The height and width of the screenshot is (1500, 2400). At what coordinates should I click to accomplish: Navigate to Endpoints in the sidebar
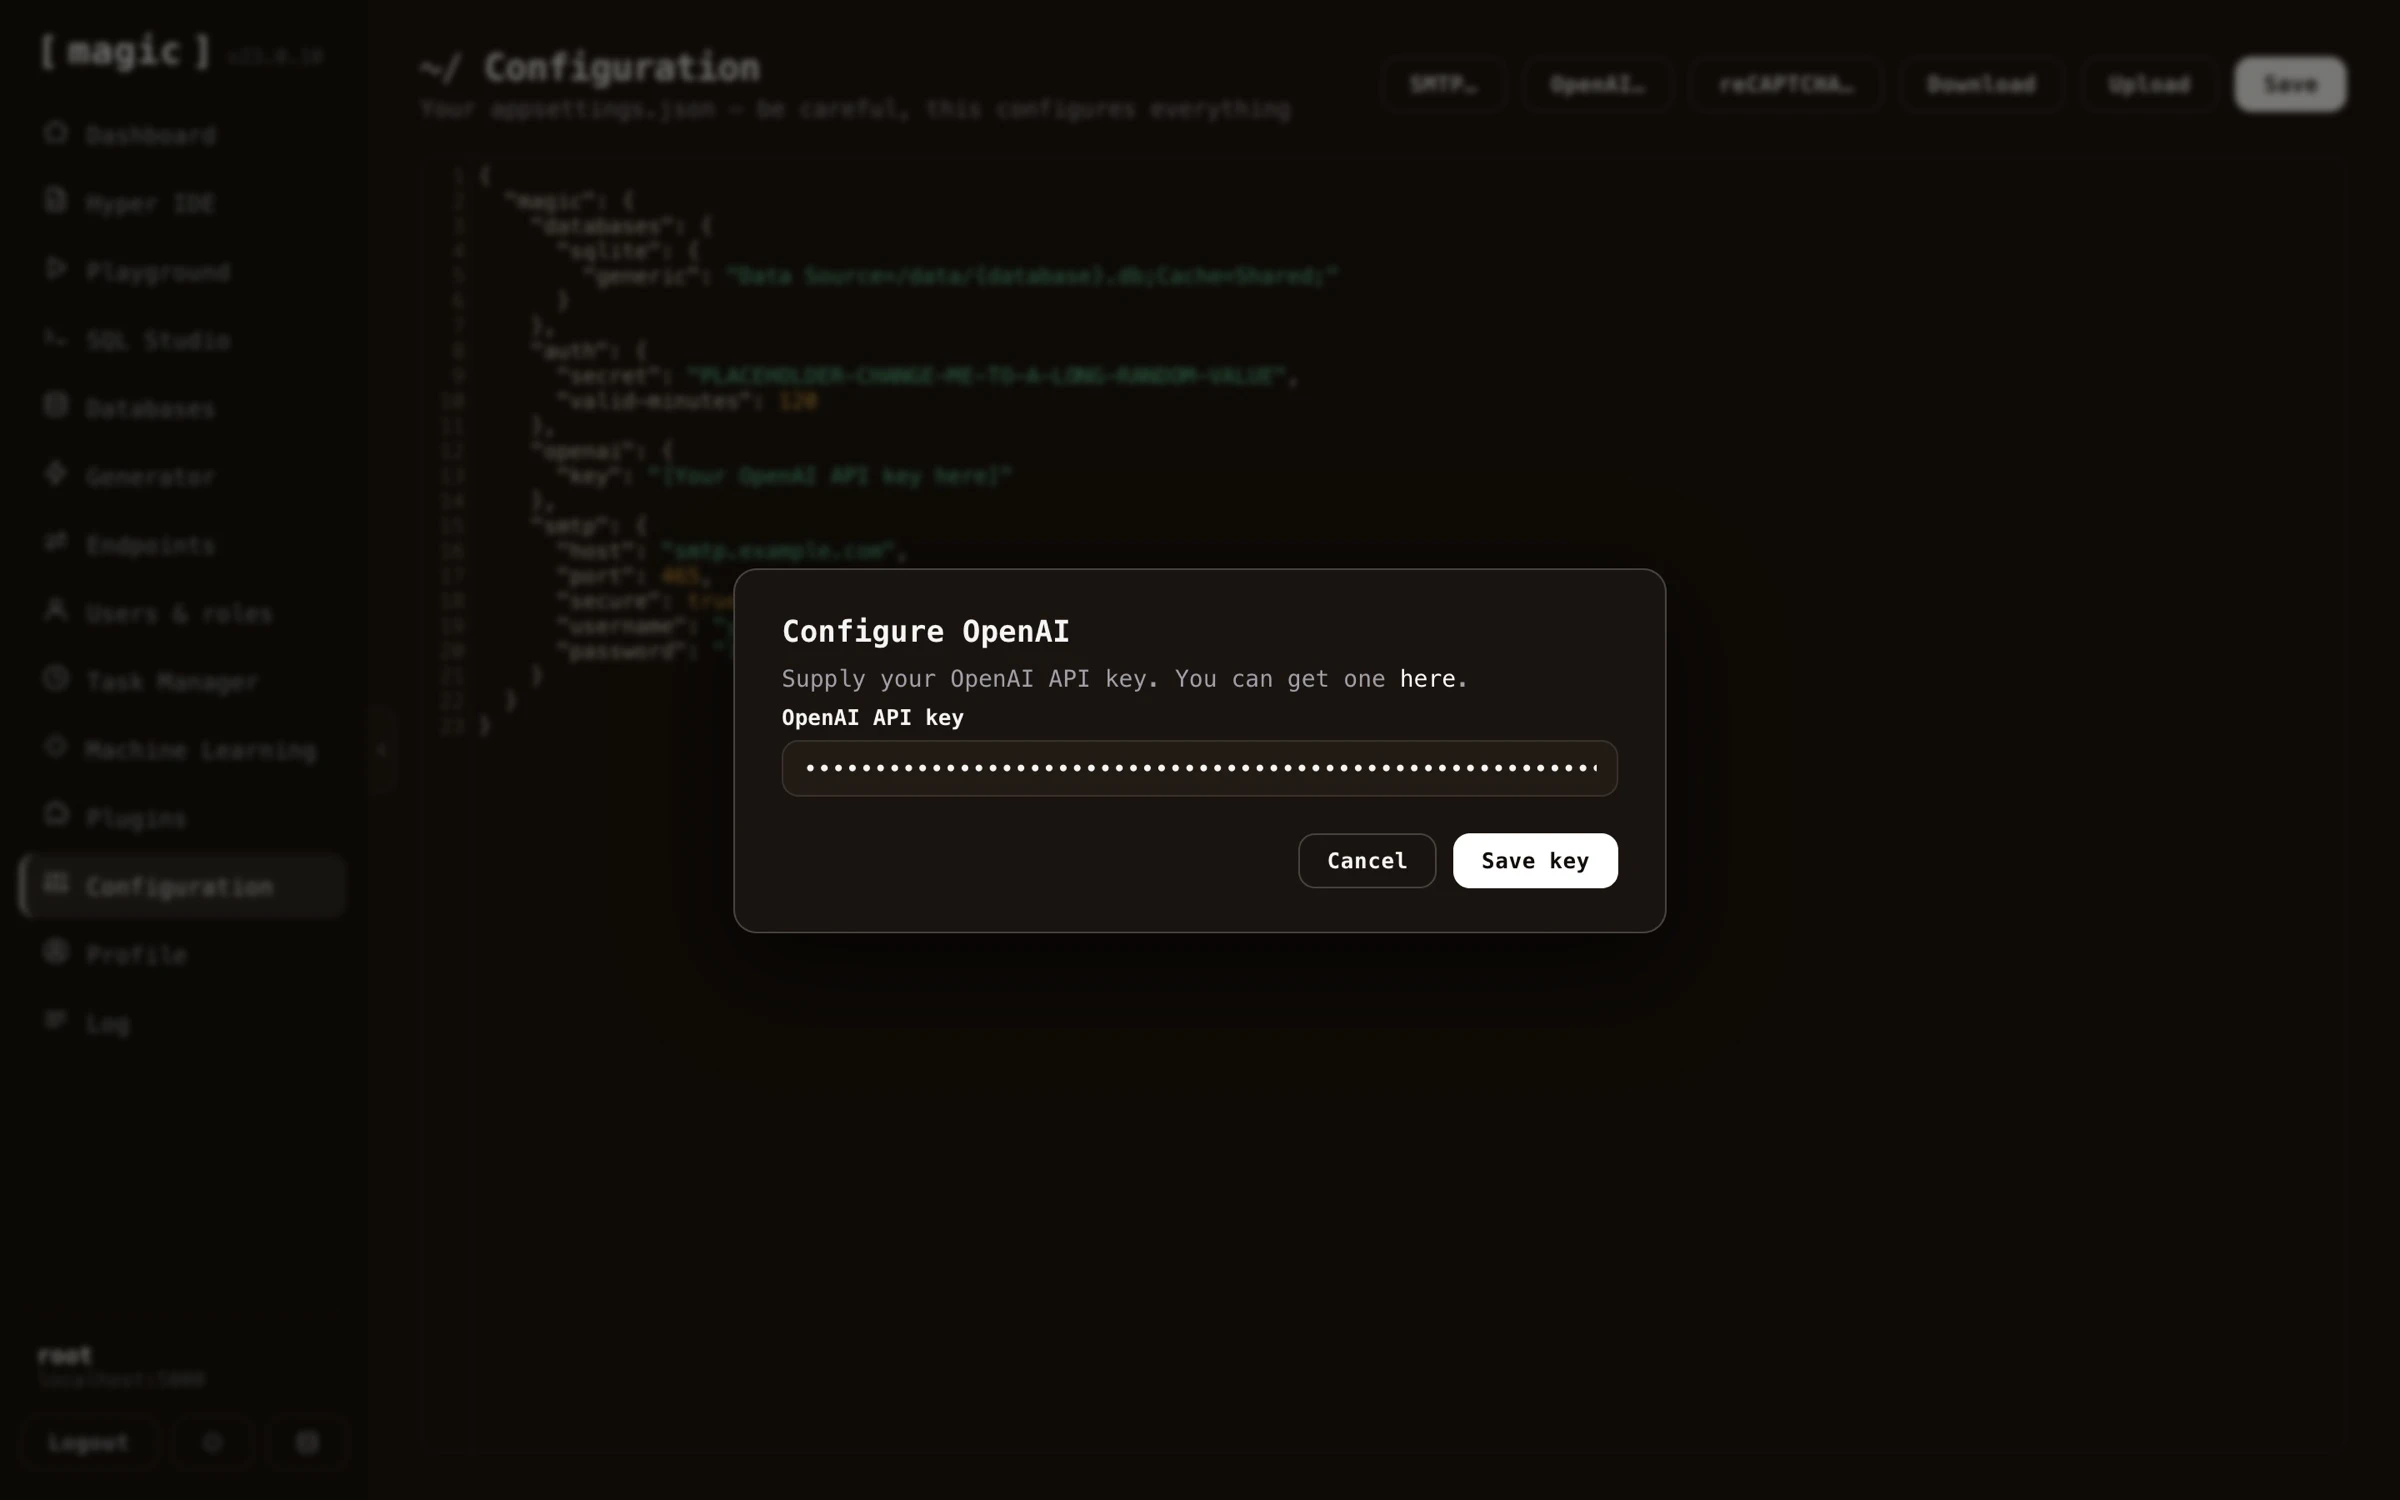[x=182, y=545]
